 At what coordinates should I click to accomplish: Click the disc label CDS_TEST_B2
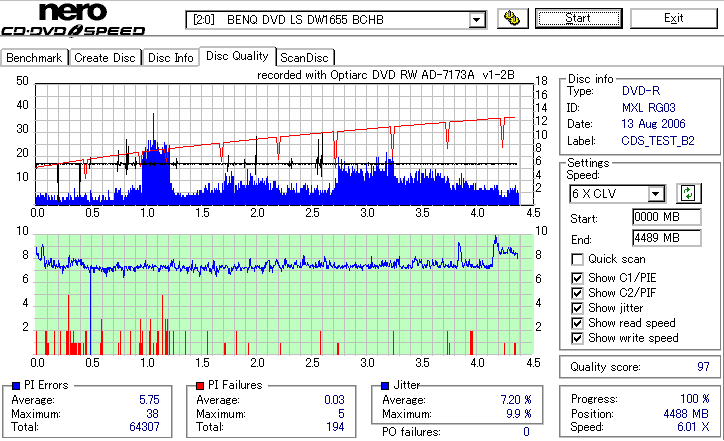[x=658, y=141]
